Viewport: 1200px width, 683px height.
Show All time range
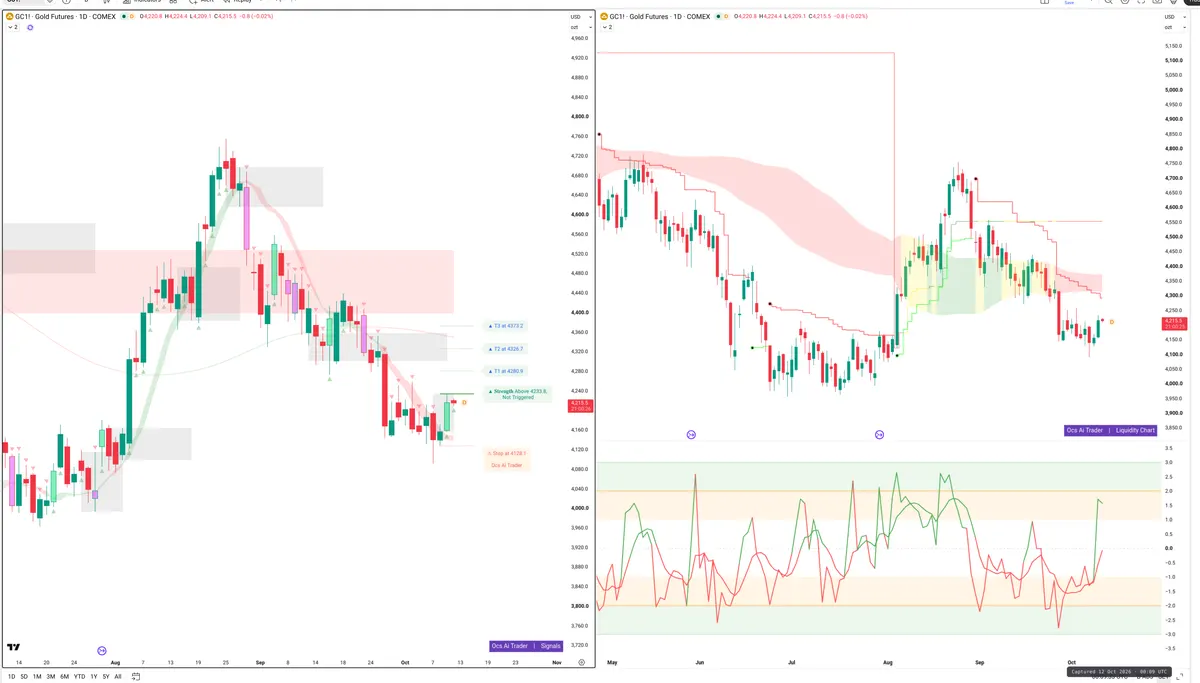click(x=118, y=676)
